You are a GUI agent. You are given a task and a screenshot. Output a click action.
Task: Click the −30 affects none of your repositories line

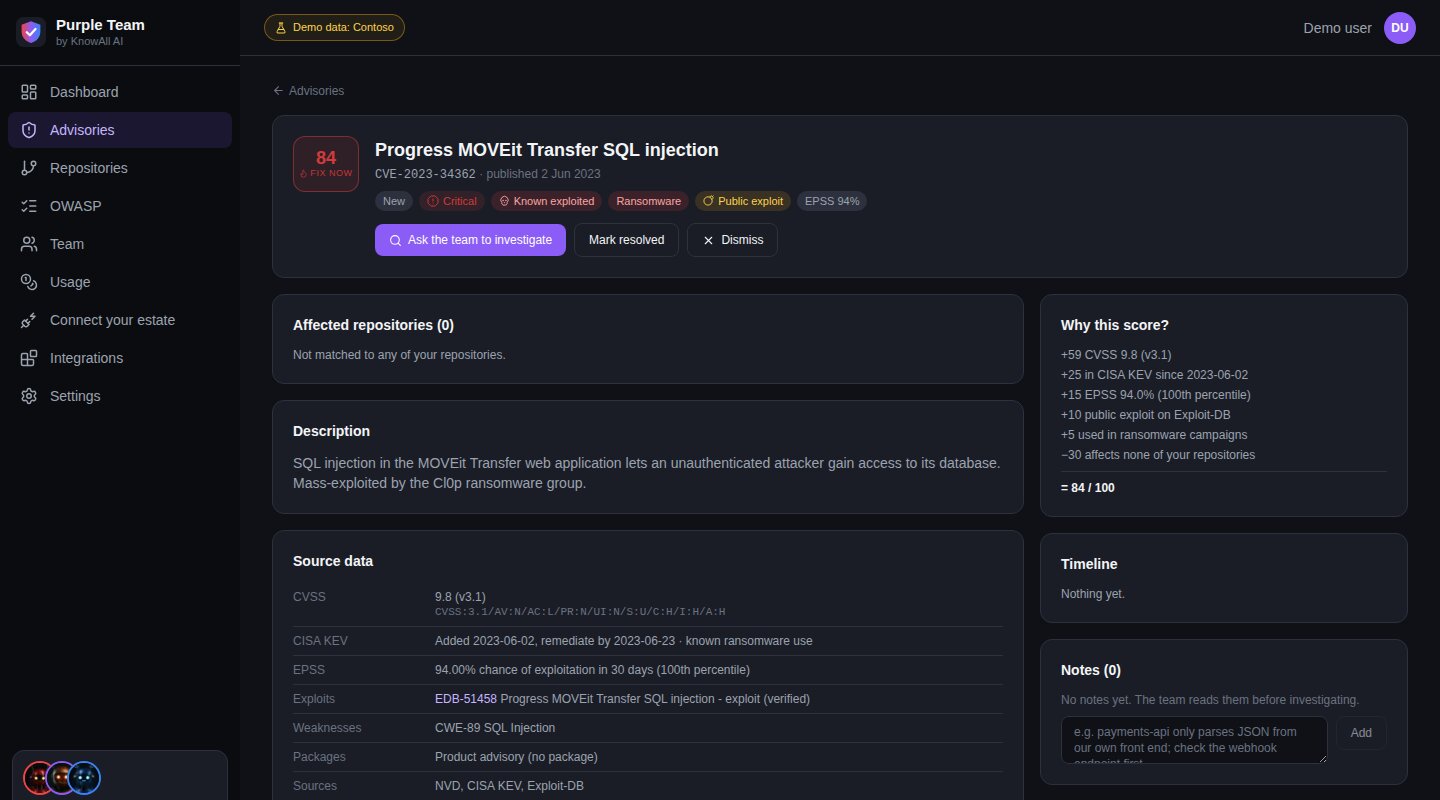point(1158,455)
